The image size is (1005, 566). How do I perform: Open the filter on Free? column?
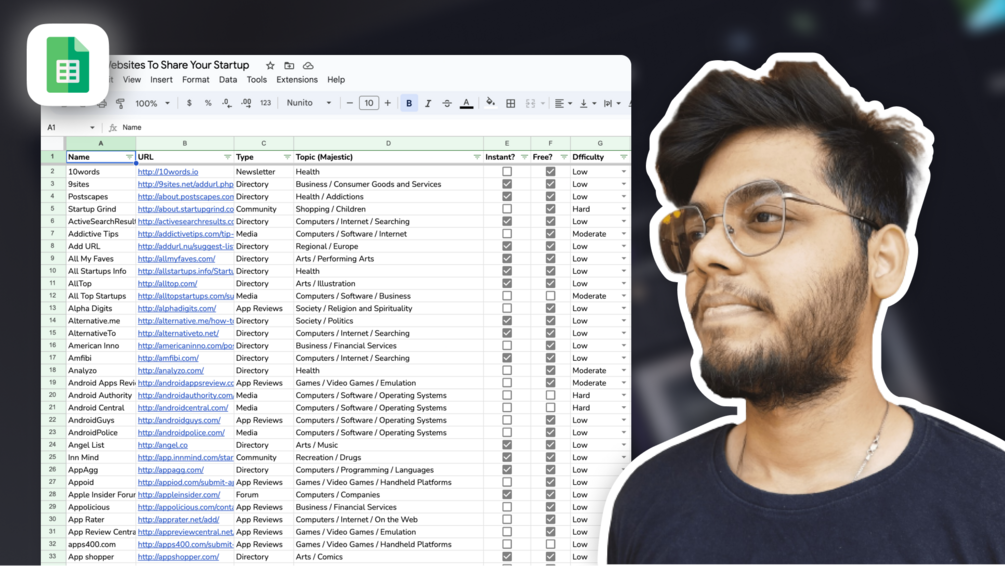563,157
